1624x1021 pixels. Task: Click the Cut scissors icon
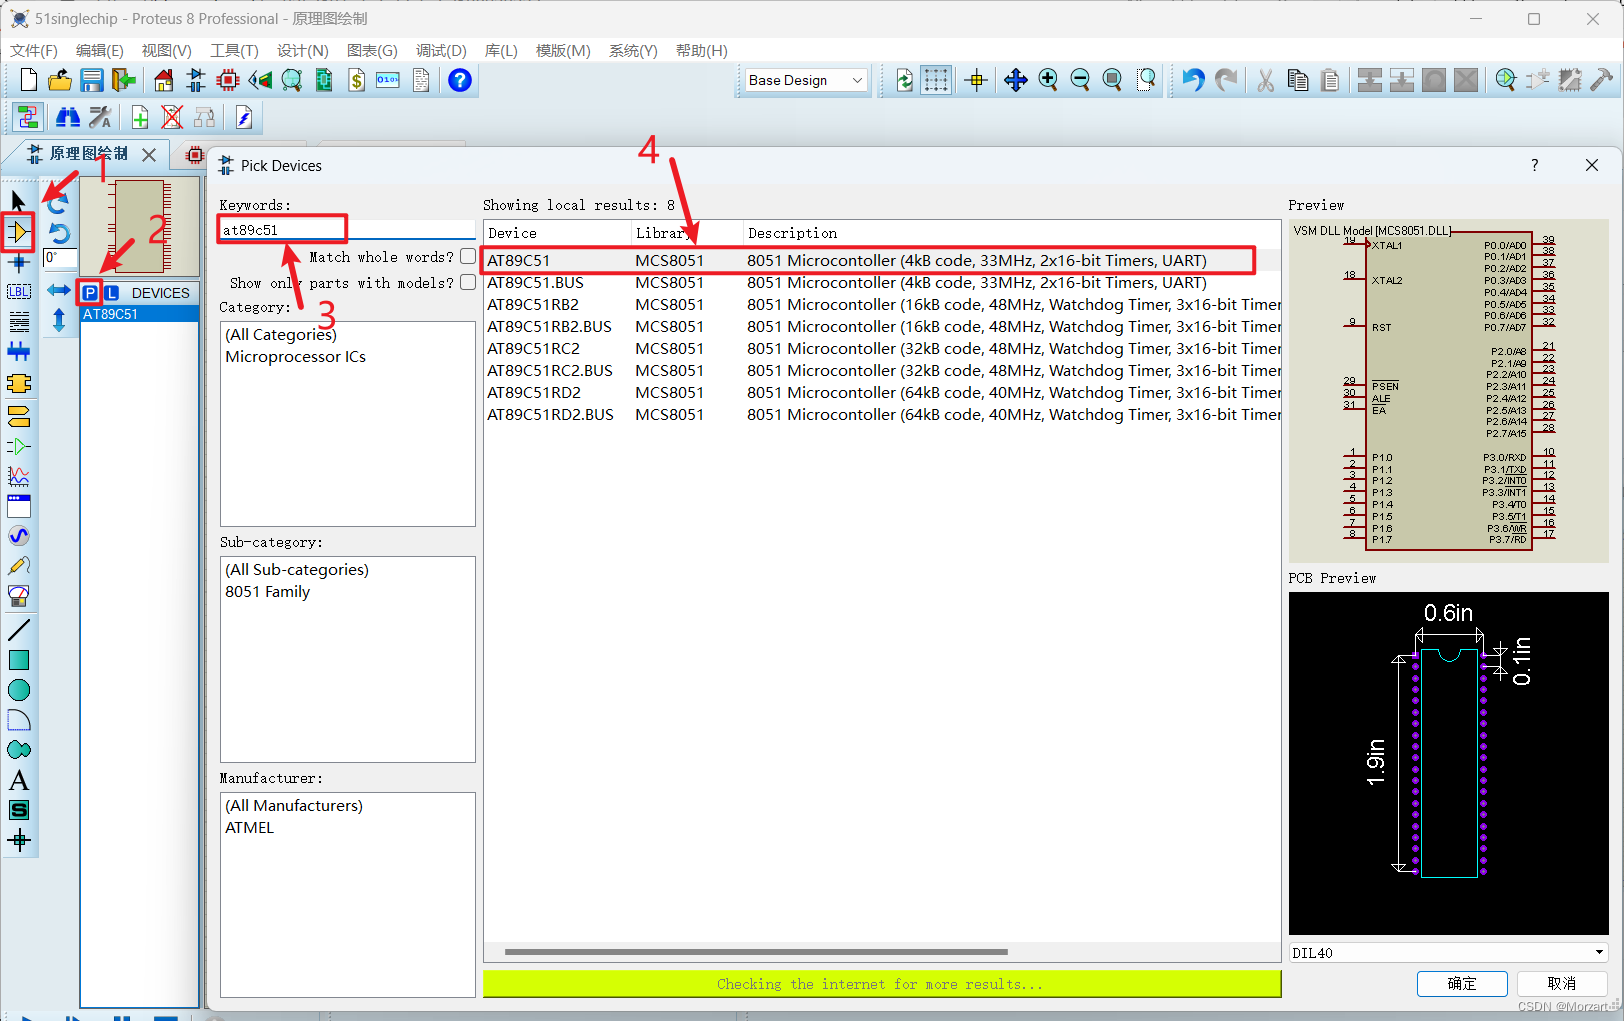[1266, 80]
